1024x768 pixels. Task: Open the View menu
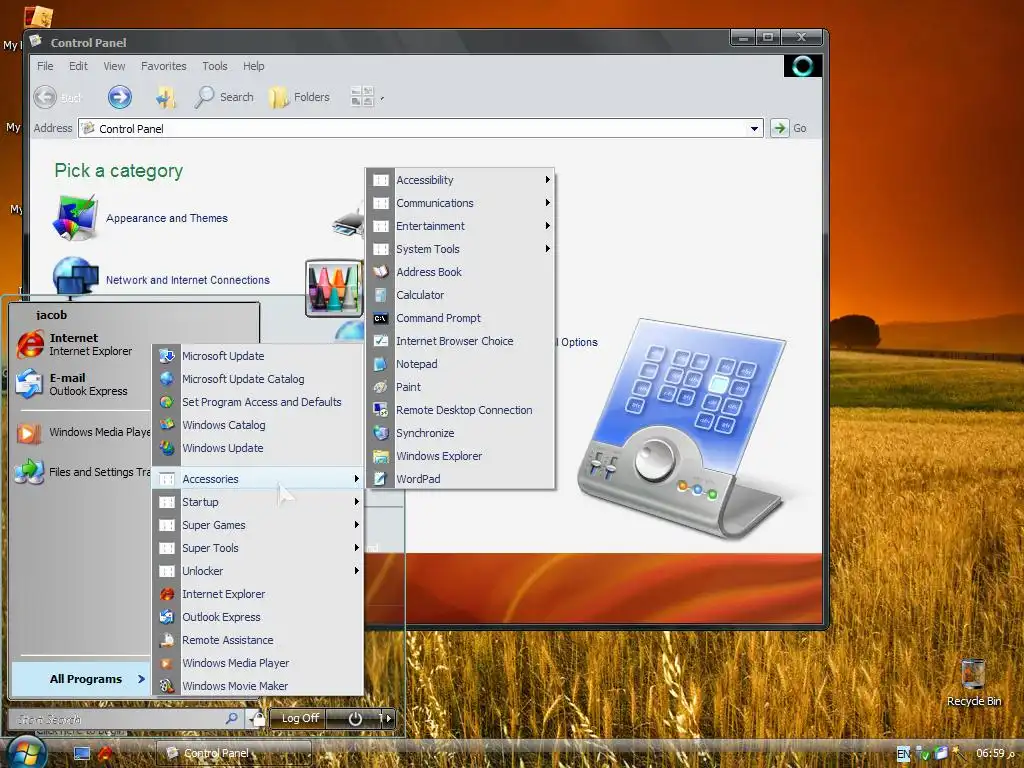(x=114, y=66)
